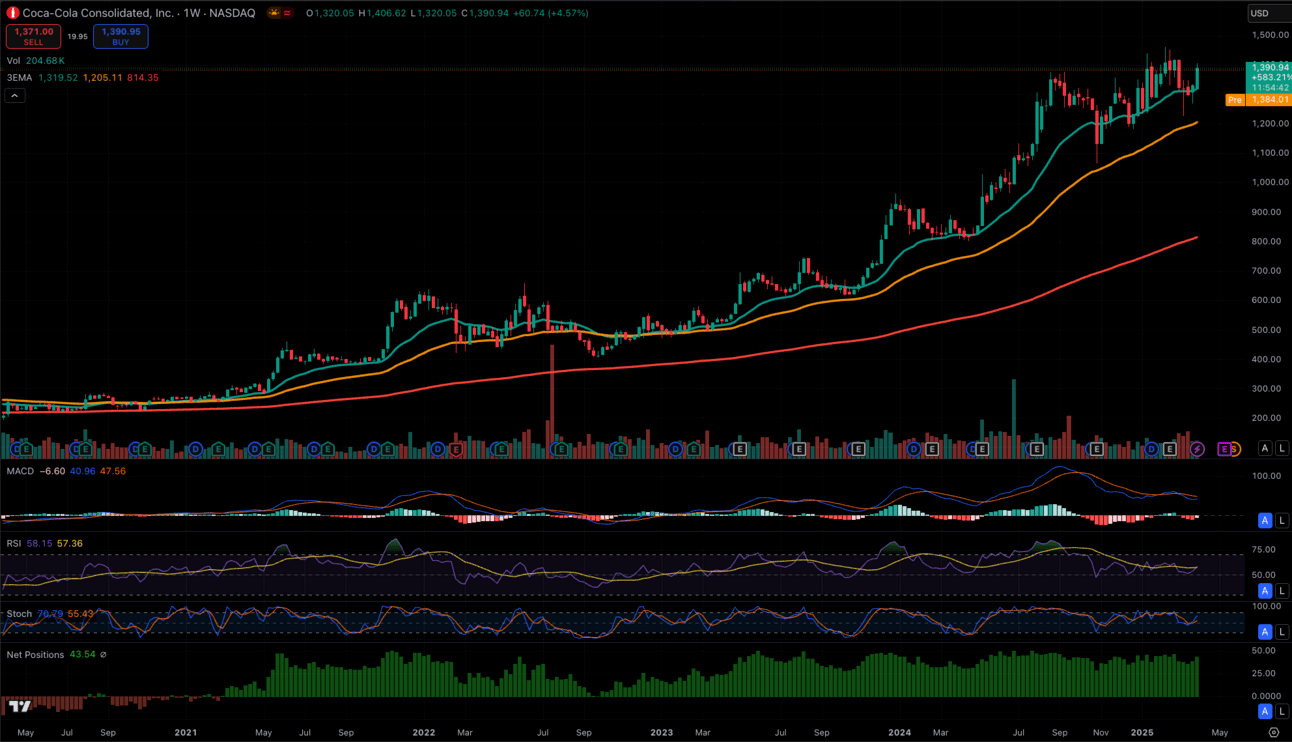Click the market status sun icon
1292x742 pixels.
coord(273,13)
